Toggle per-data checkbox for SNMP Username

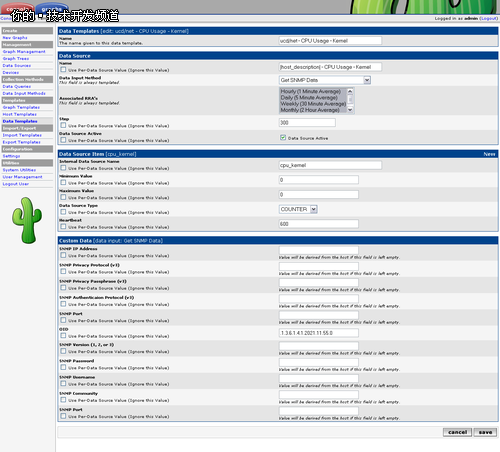pos(63,384)
